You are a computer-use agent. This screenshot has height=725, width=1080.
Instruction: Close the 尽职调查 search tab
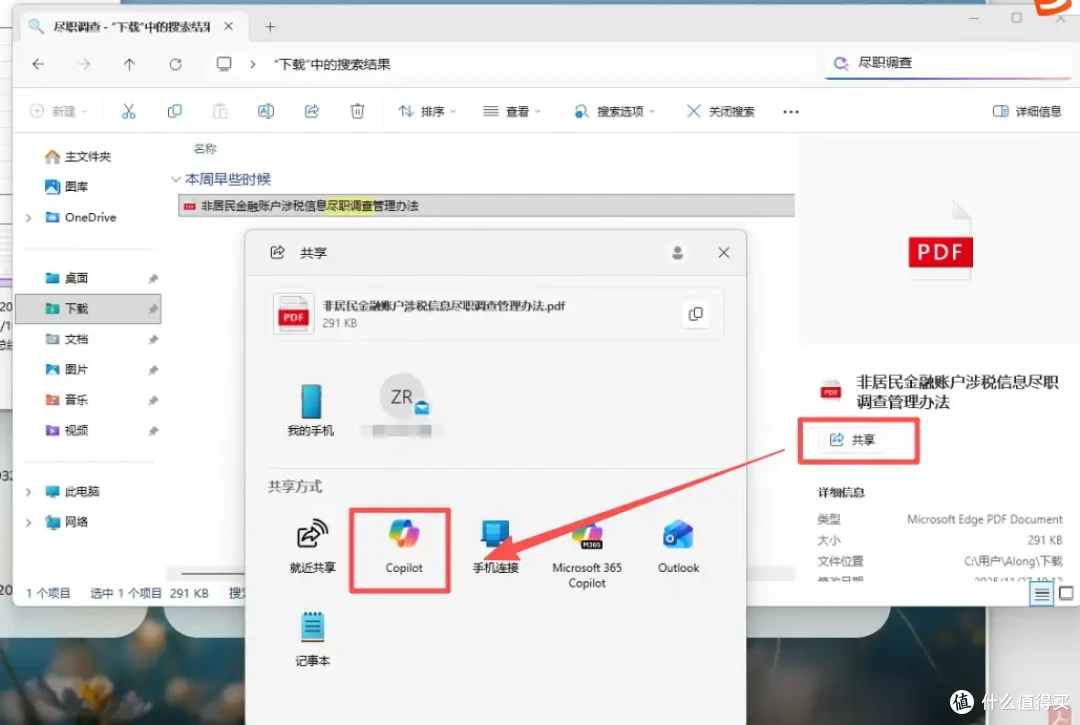[229, 26]
